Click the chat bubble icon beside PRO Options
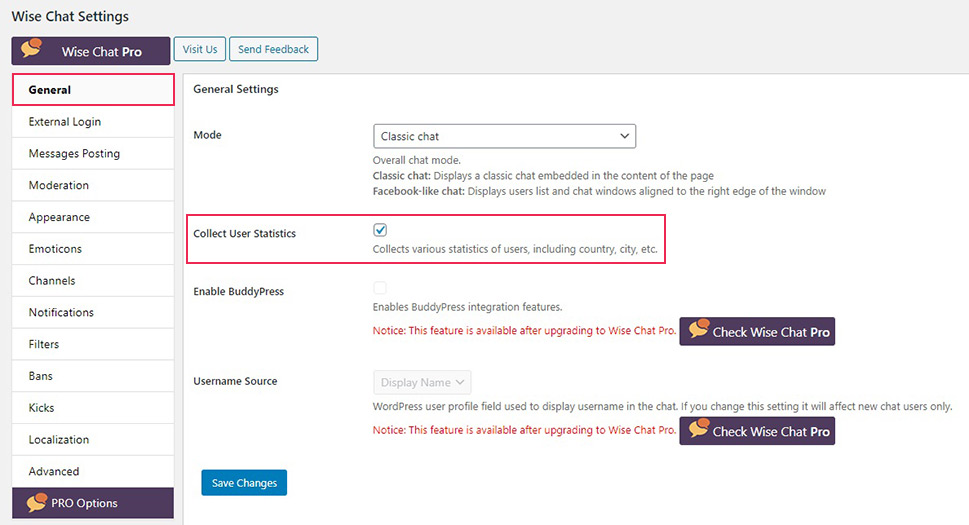 (37, 502)
